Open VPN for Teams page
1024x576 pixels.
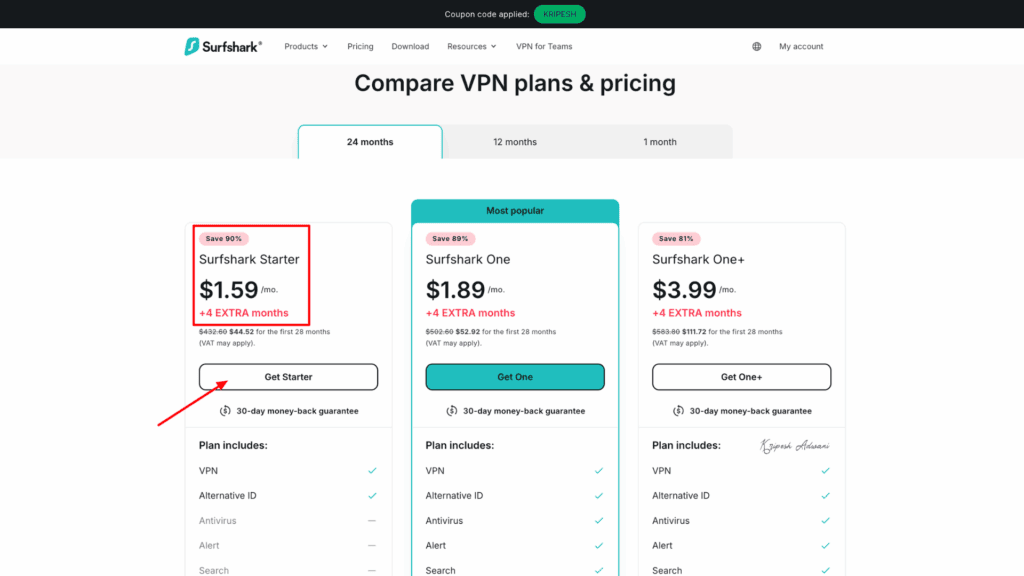[x=544, y=46]
